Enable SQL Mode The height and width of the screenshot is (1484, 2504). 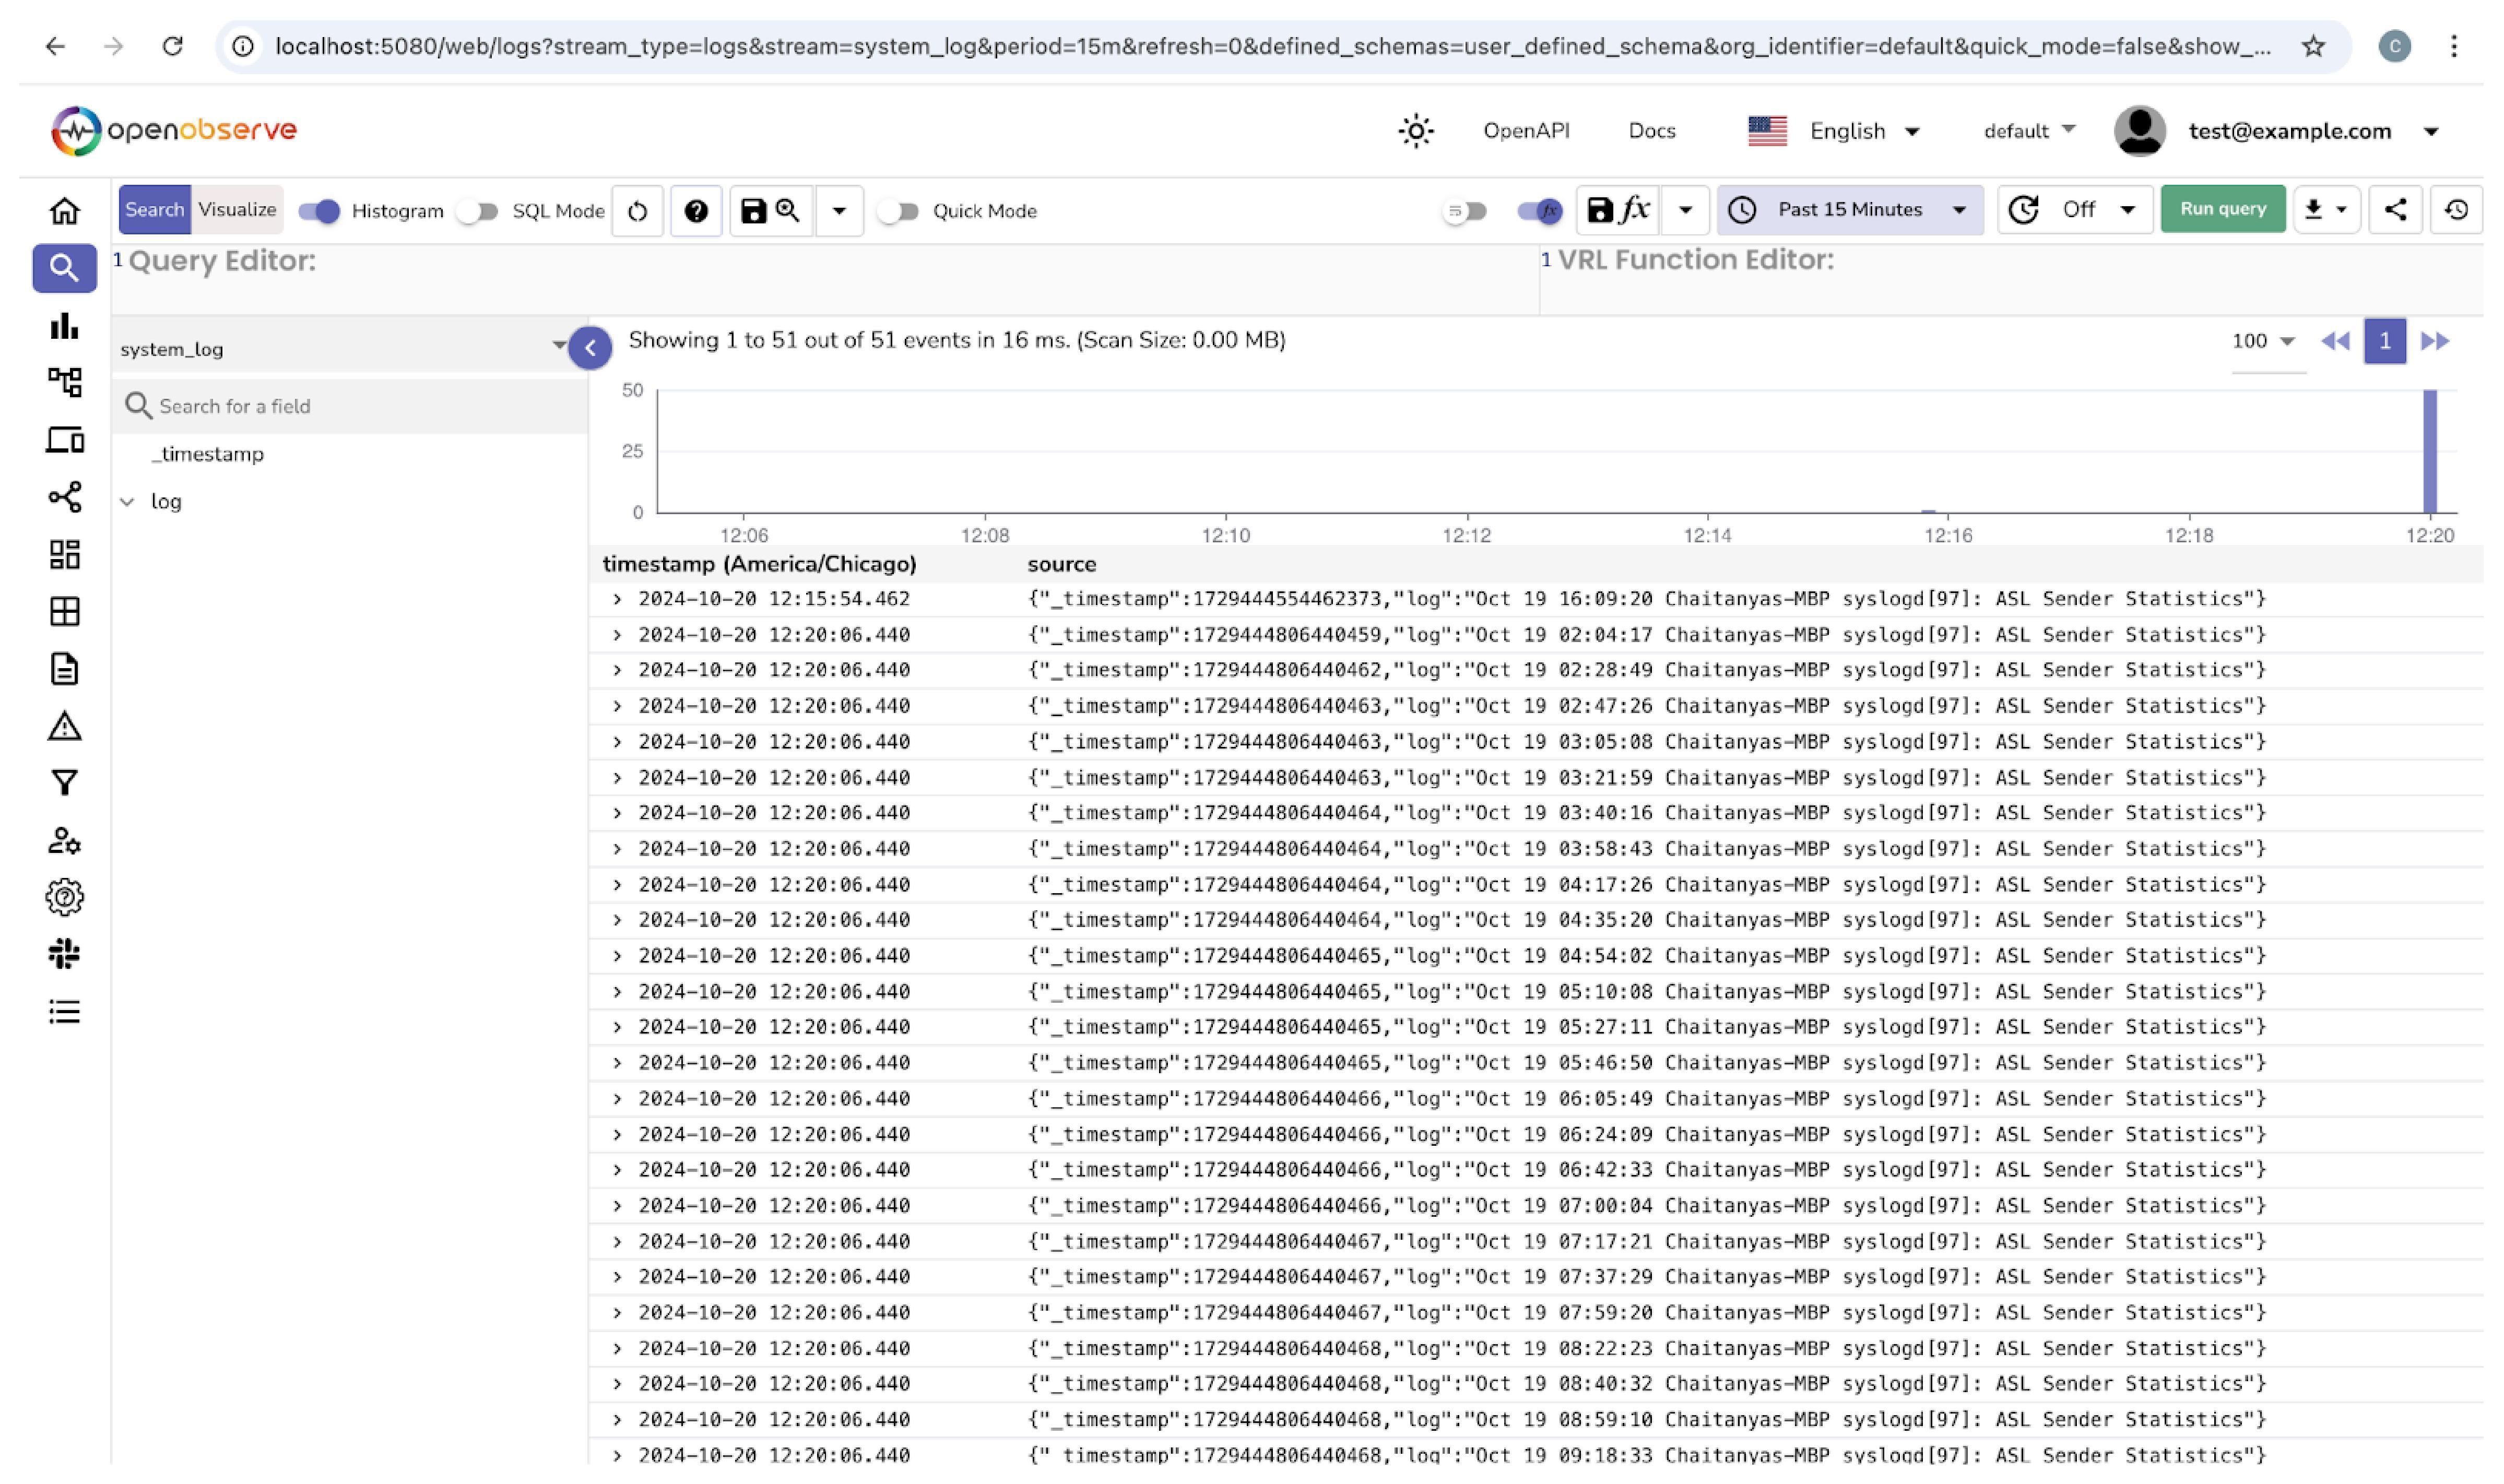(x=478, y=210)
